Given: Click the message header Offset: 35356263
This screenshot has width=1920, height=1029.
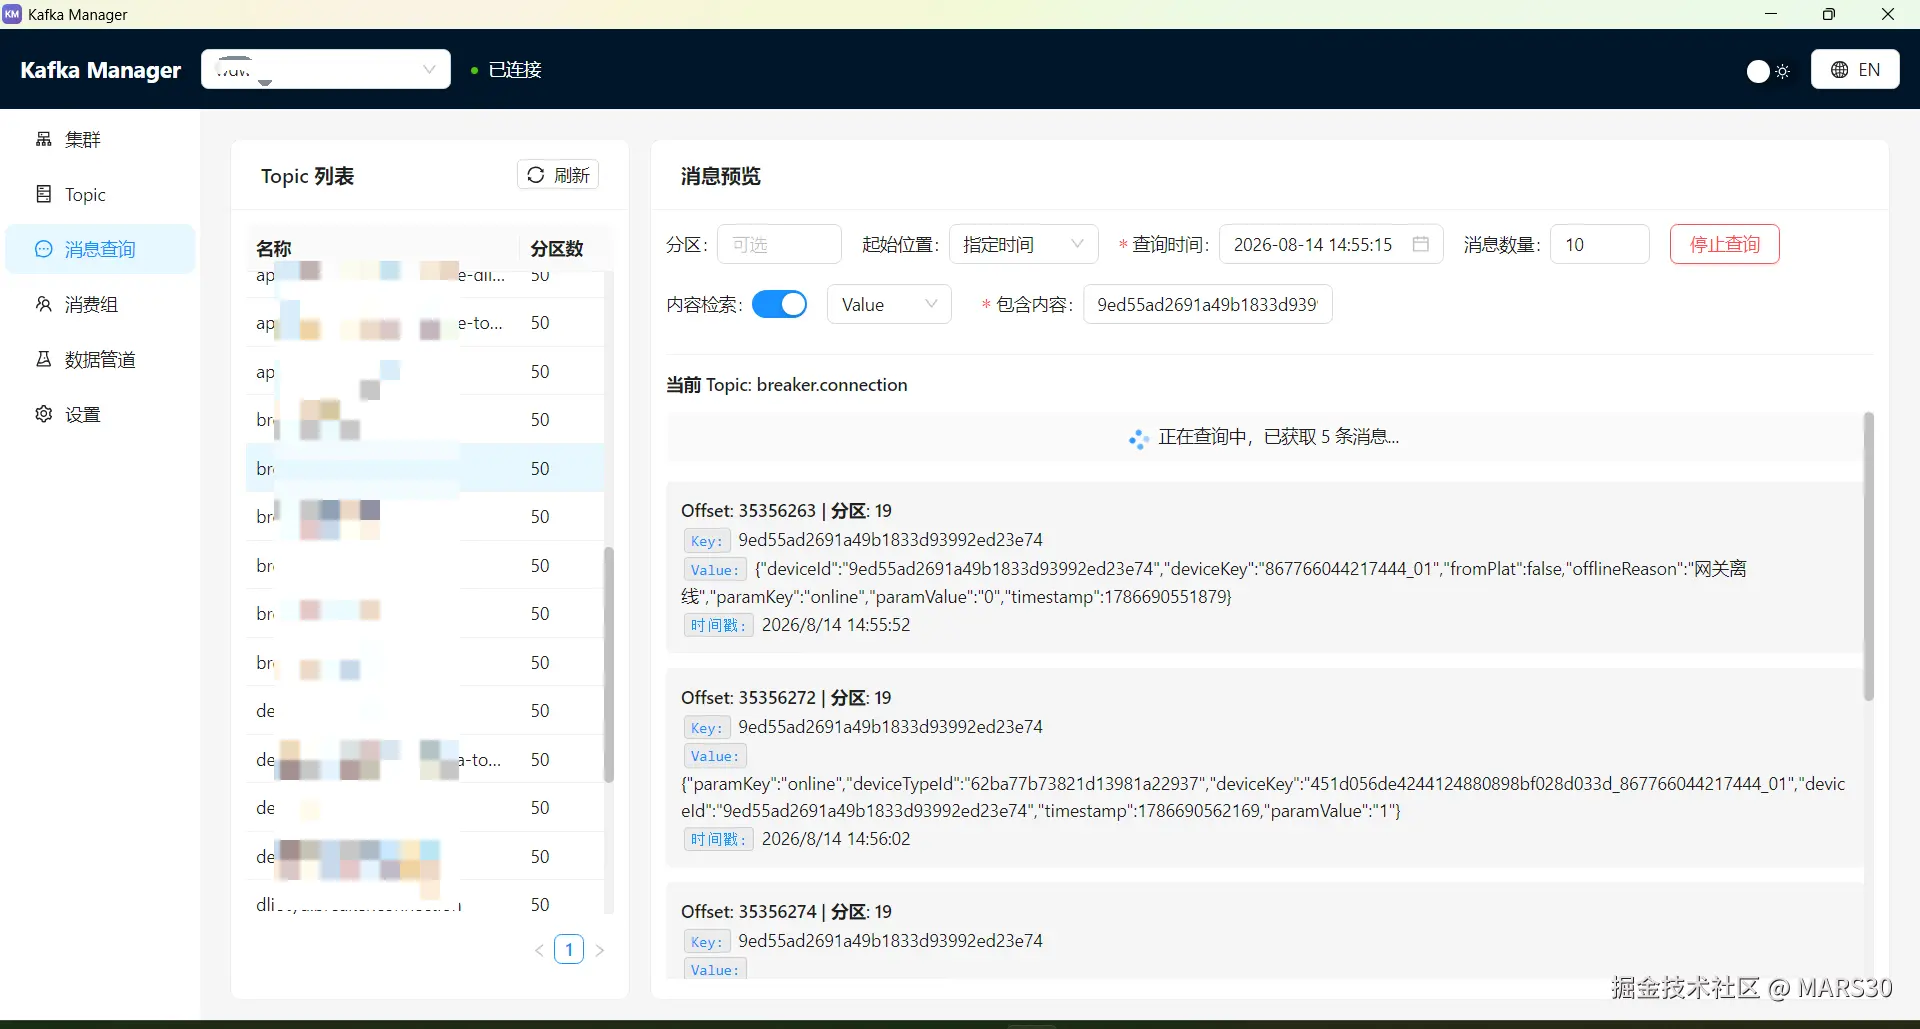Looking at the screenshot, I should [x=786, y=511].
